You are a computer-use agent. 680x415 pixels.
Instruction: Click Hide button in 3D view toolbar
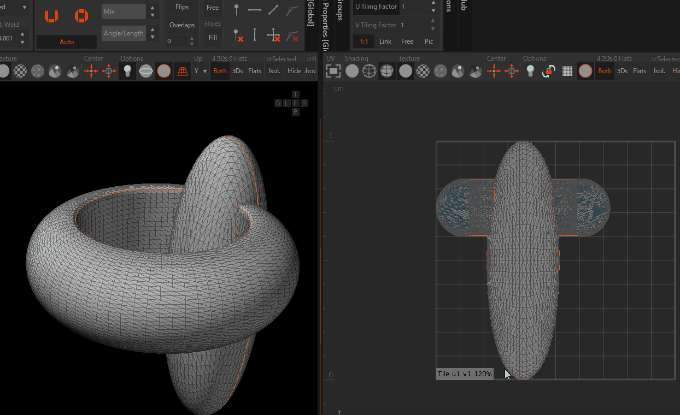click(294, 71)
